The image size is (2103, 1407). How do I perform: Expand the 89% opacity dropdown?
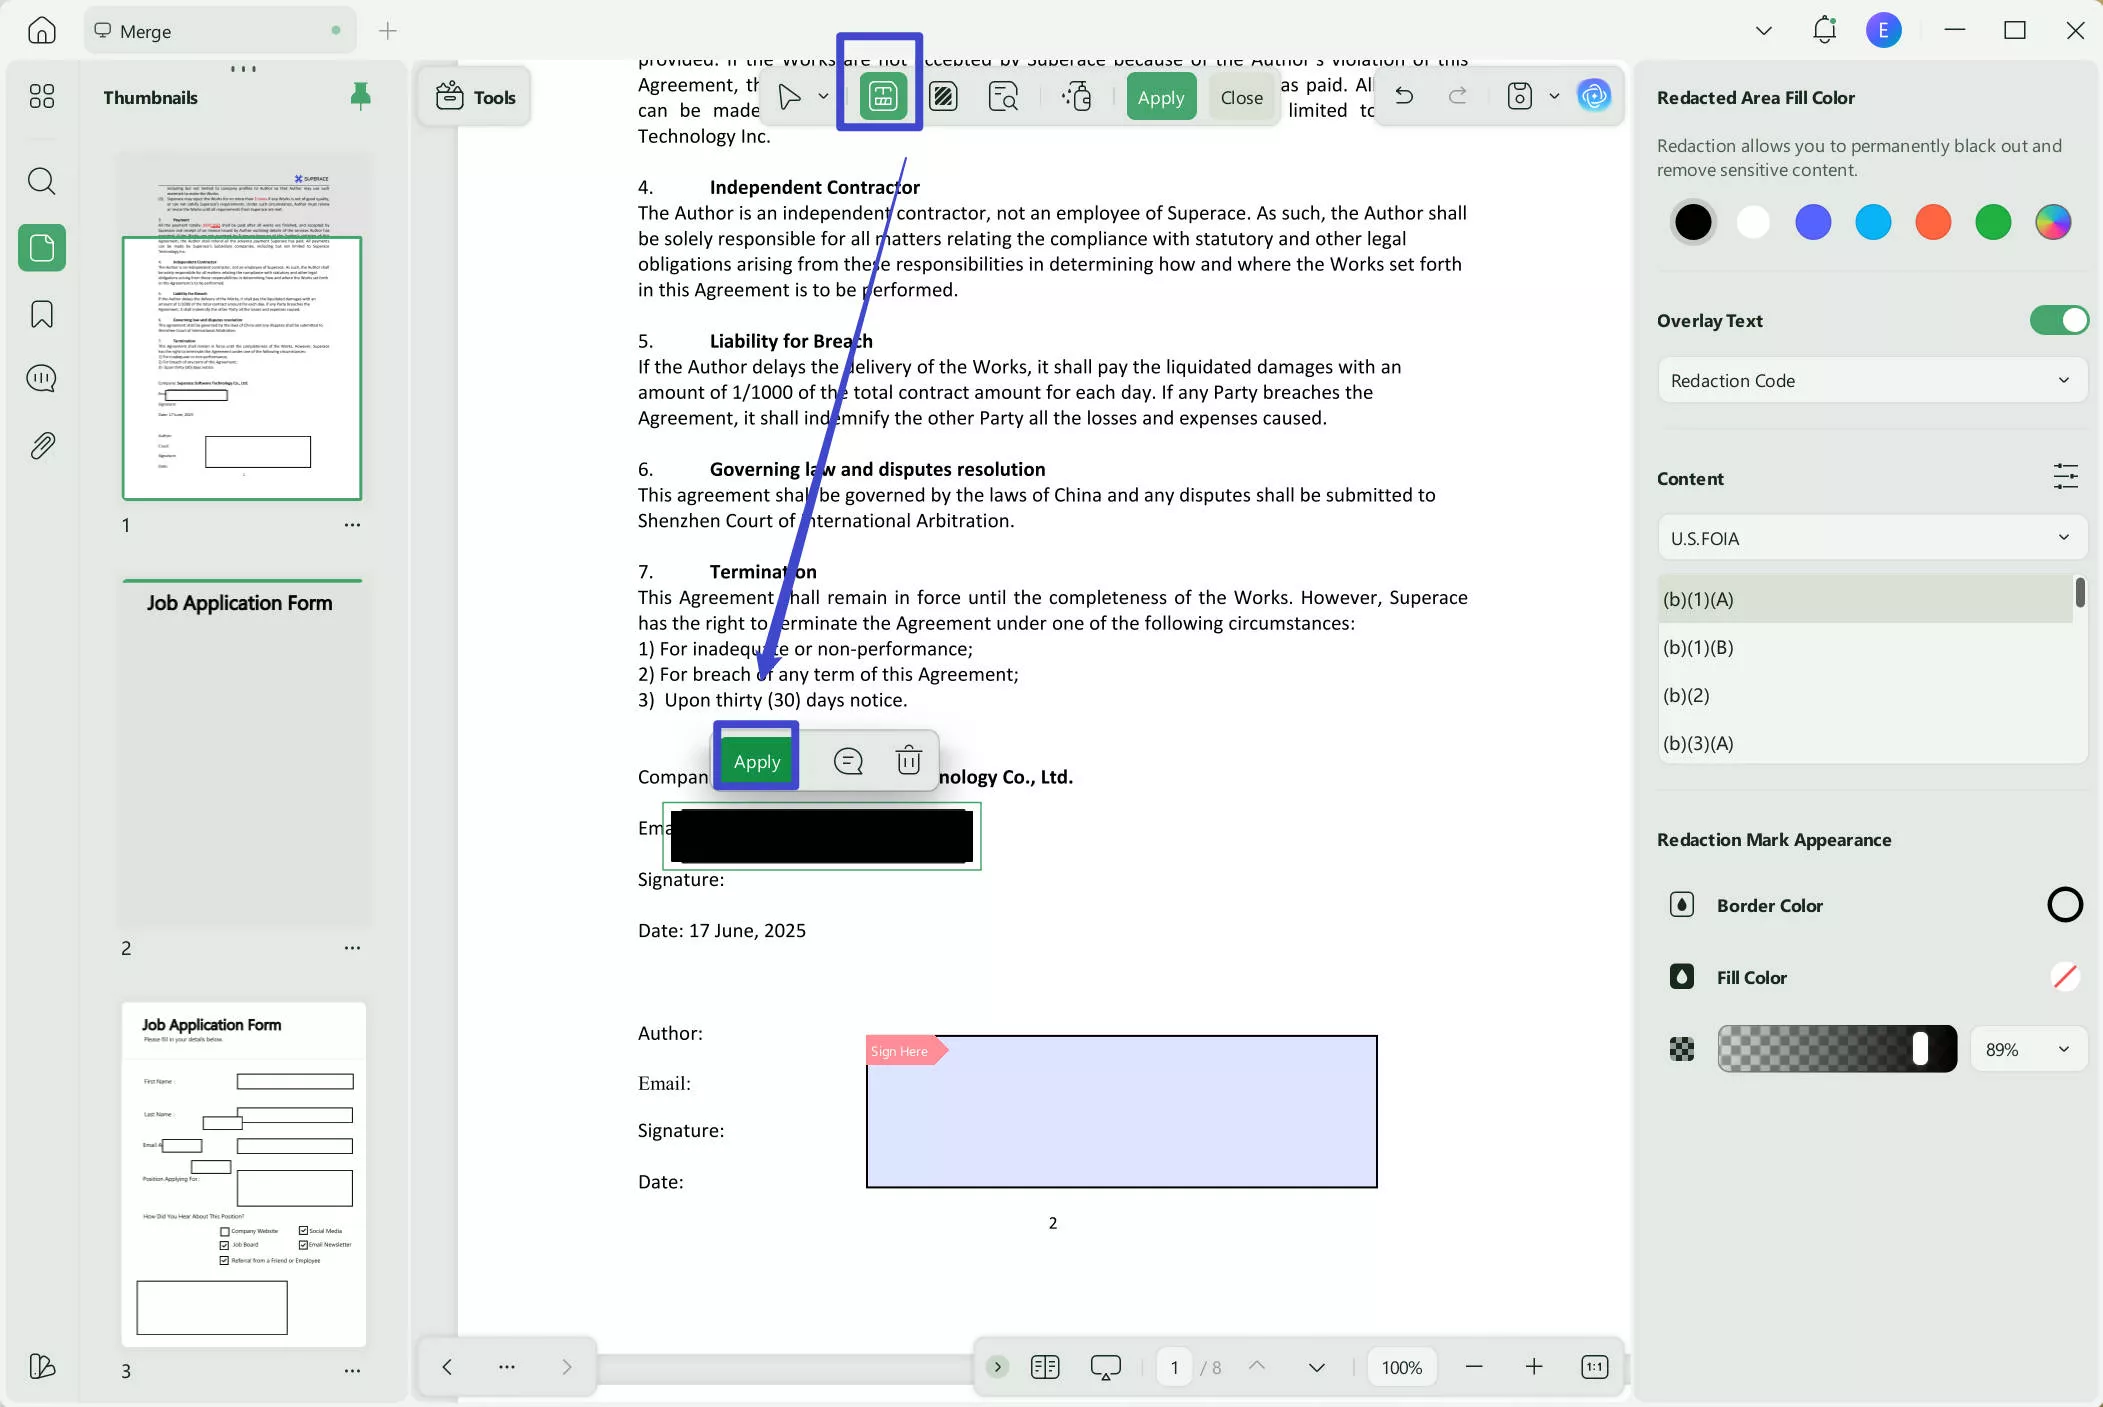(2029, 1049)
